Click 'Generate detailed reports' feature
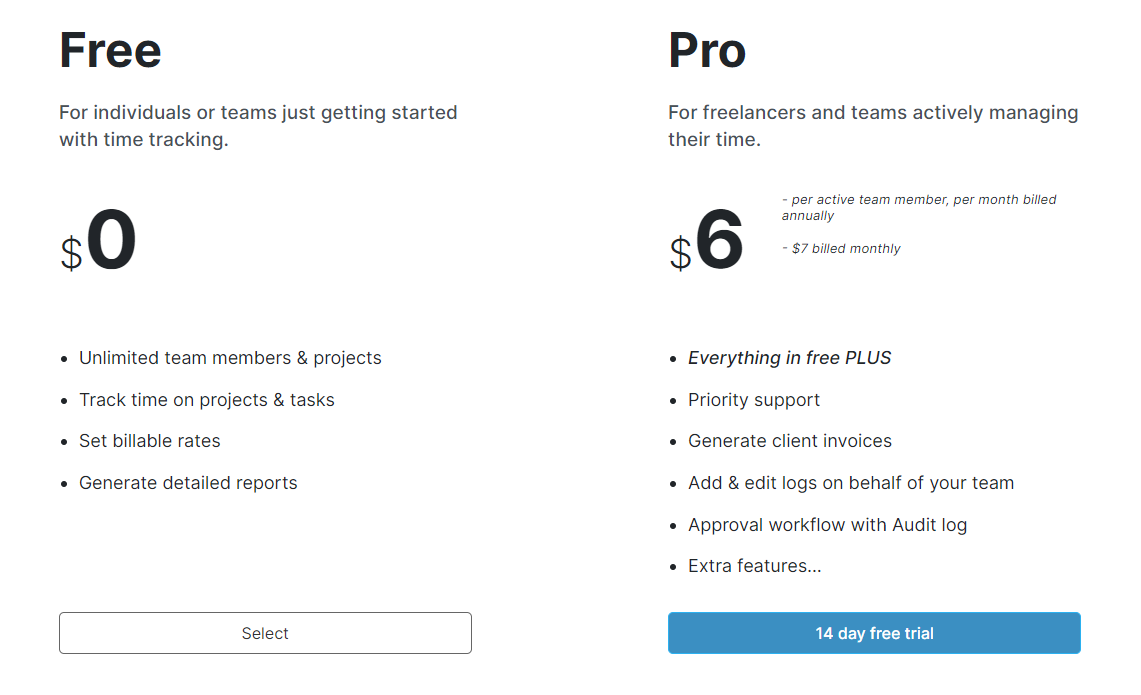The height and width of the screenshot is (695, 1141). tap(188, 483)
